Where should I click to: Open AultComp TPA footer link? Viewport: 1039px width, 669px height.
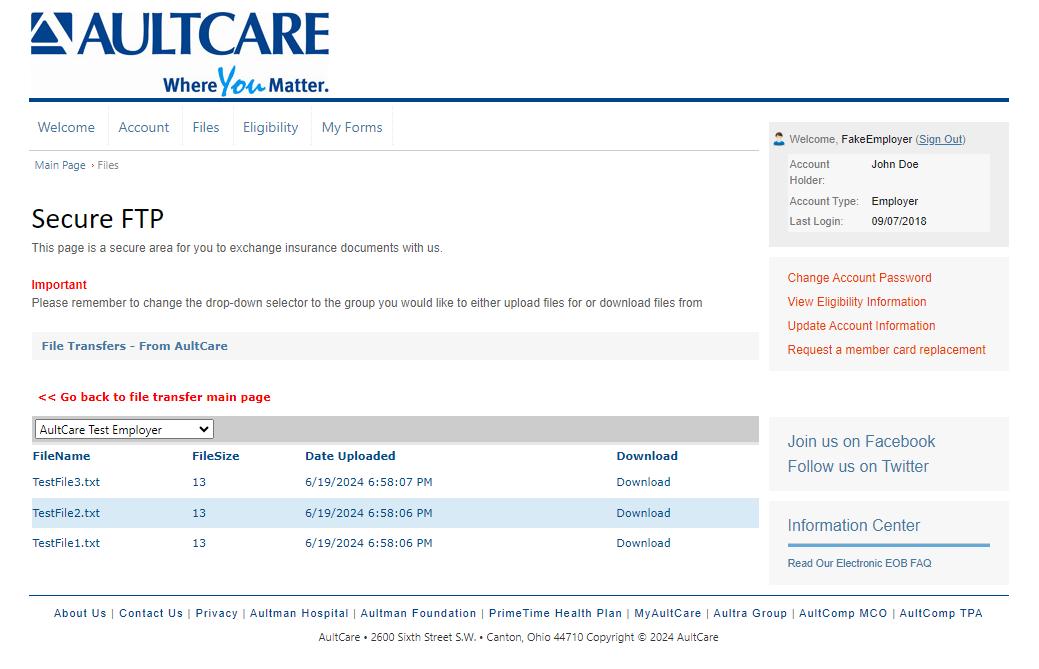pos(941,613)
